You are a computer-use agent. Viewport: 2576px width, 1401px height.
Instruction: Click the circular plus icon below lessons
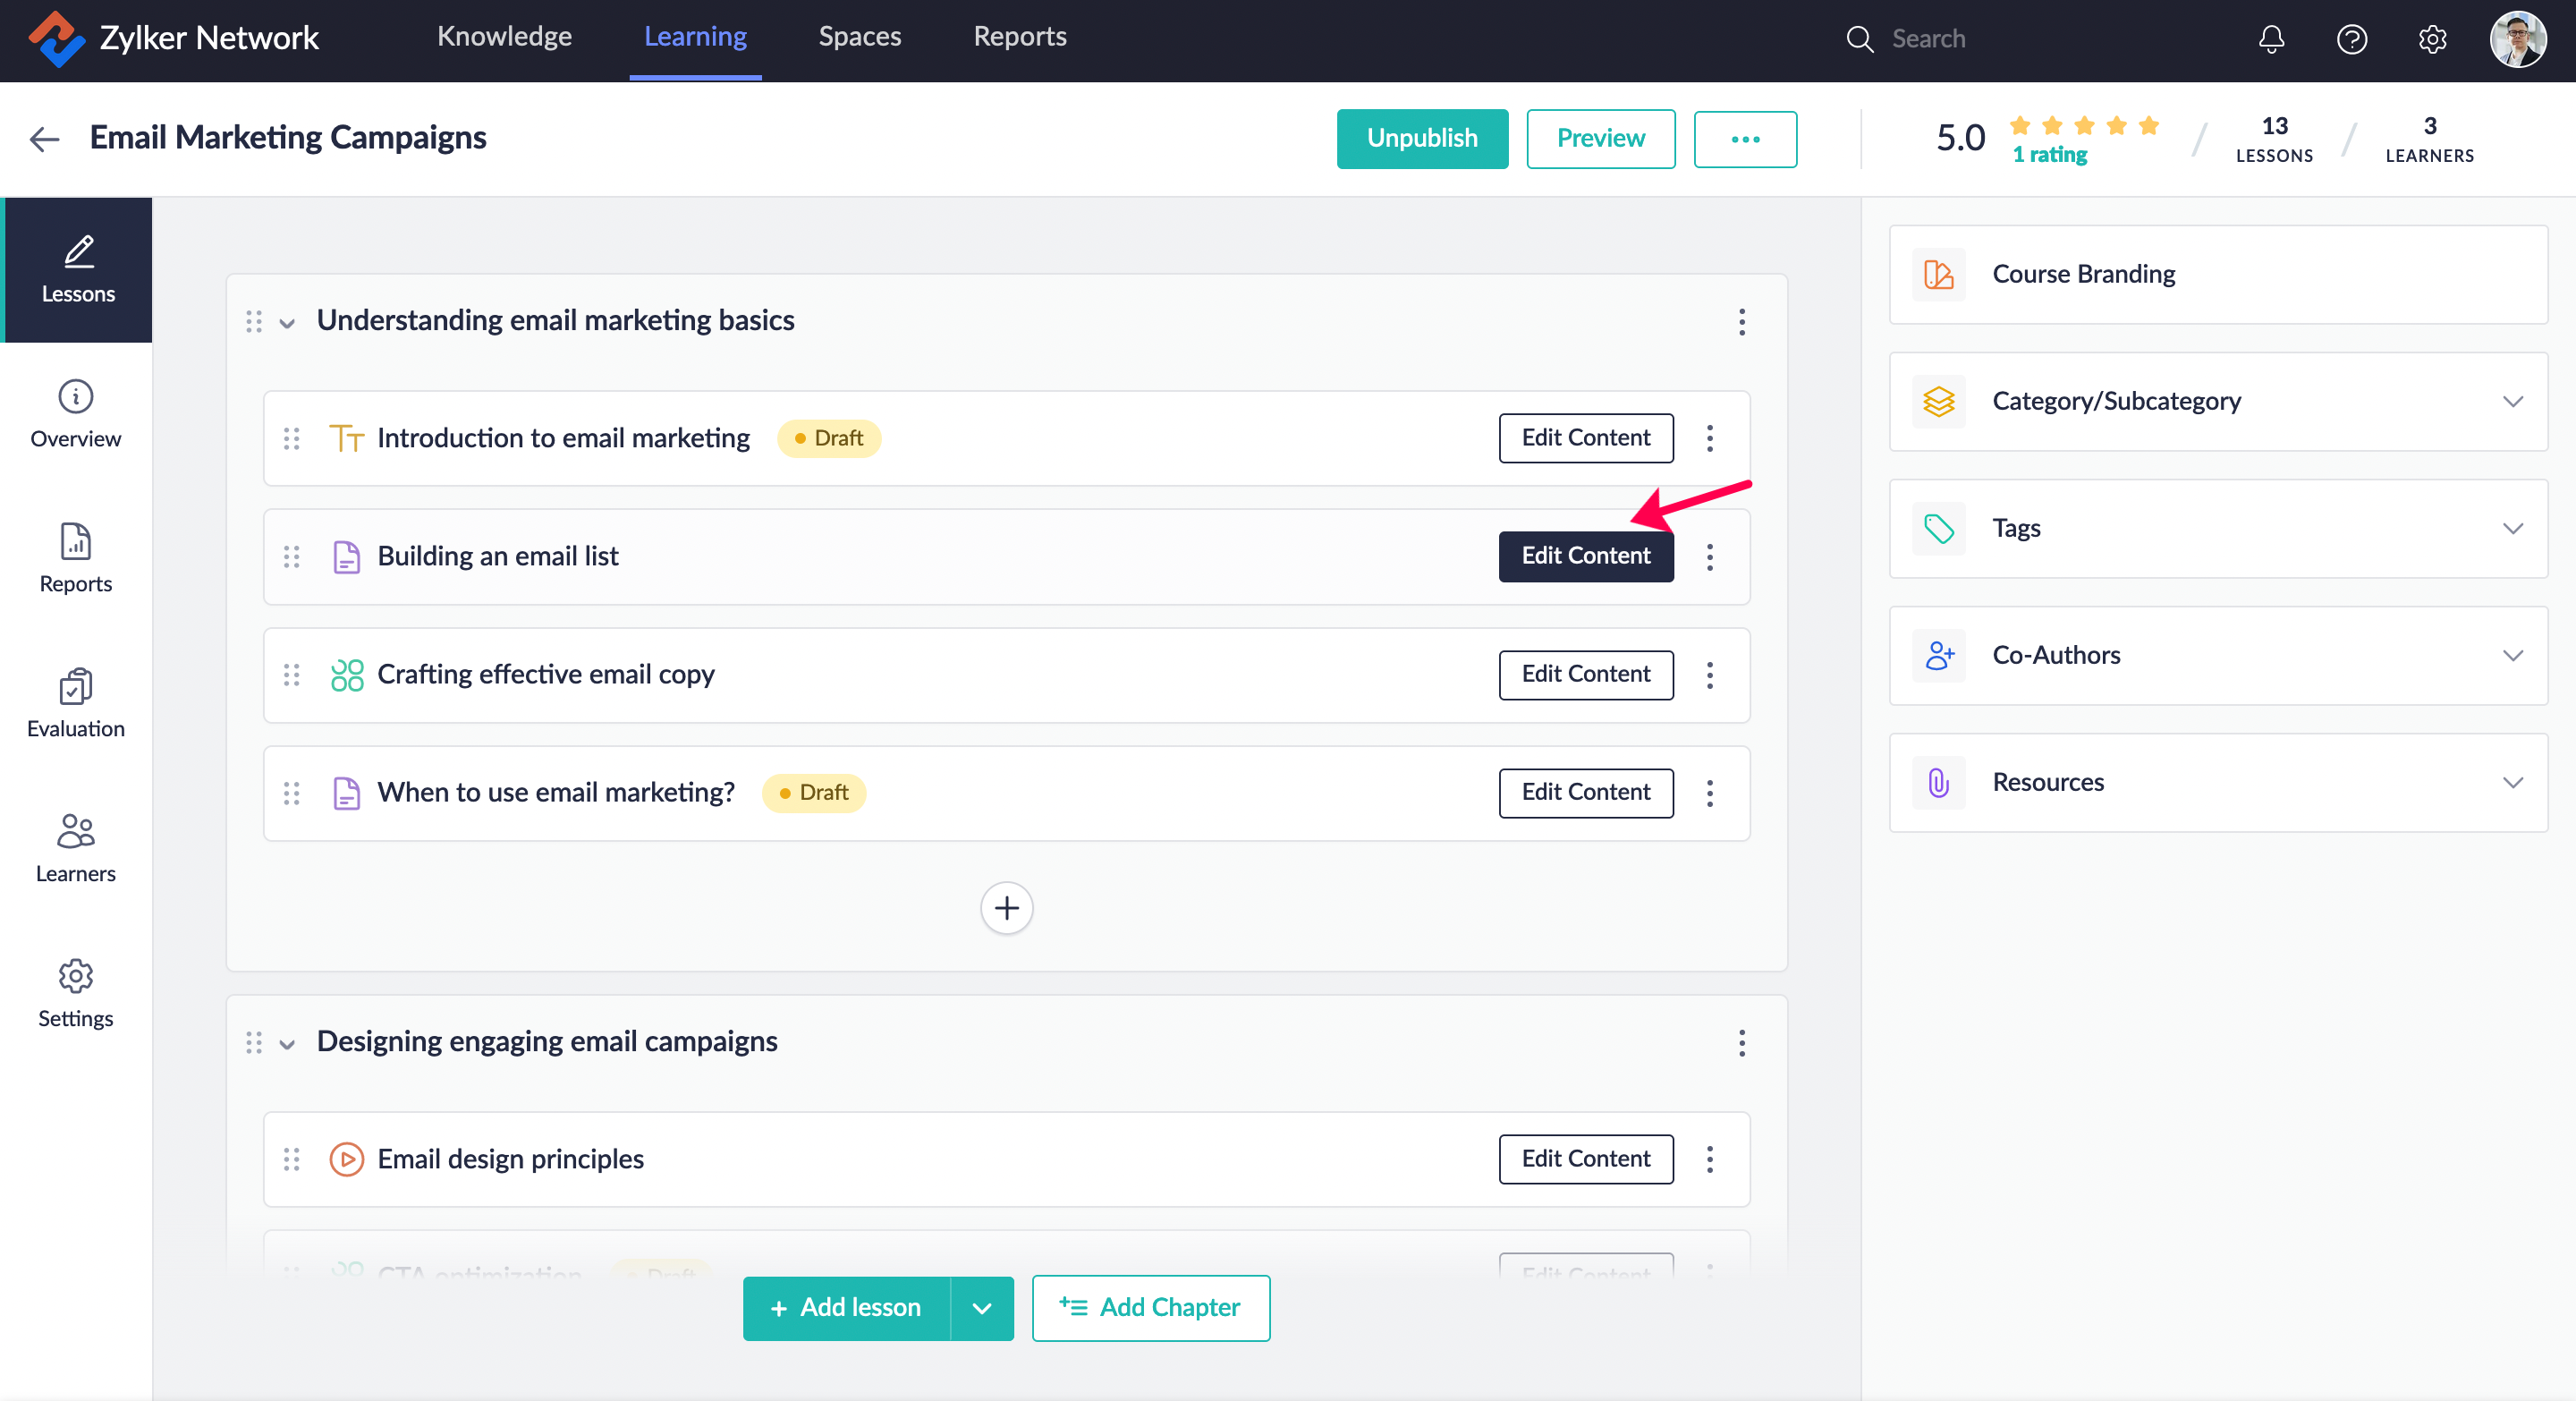pyautogui.click(x=1006, y=907)
